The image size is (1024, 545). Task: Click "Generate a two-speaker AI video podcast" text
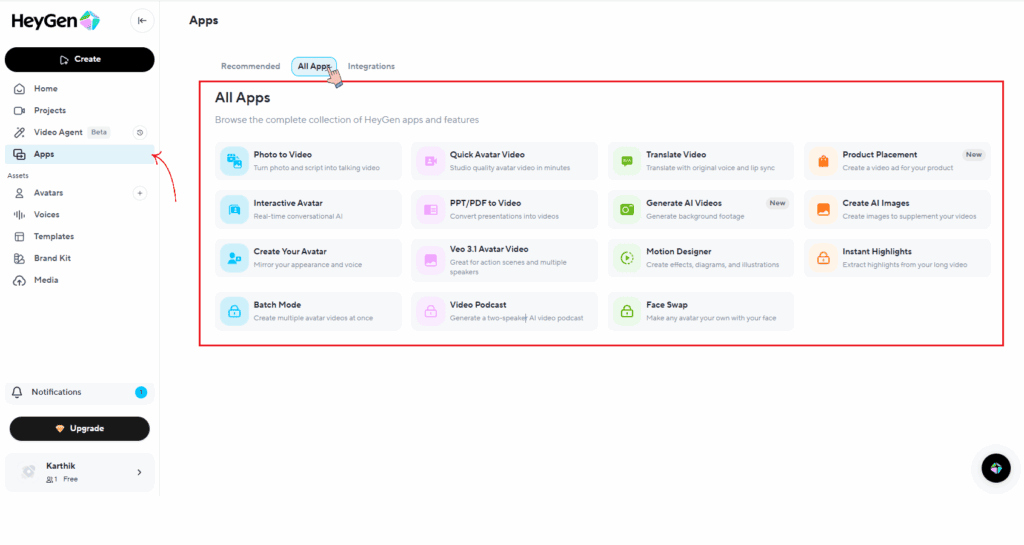[517, 319]
